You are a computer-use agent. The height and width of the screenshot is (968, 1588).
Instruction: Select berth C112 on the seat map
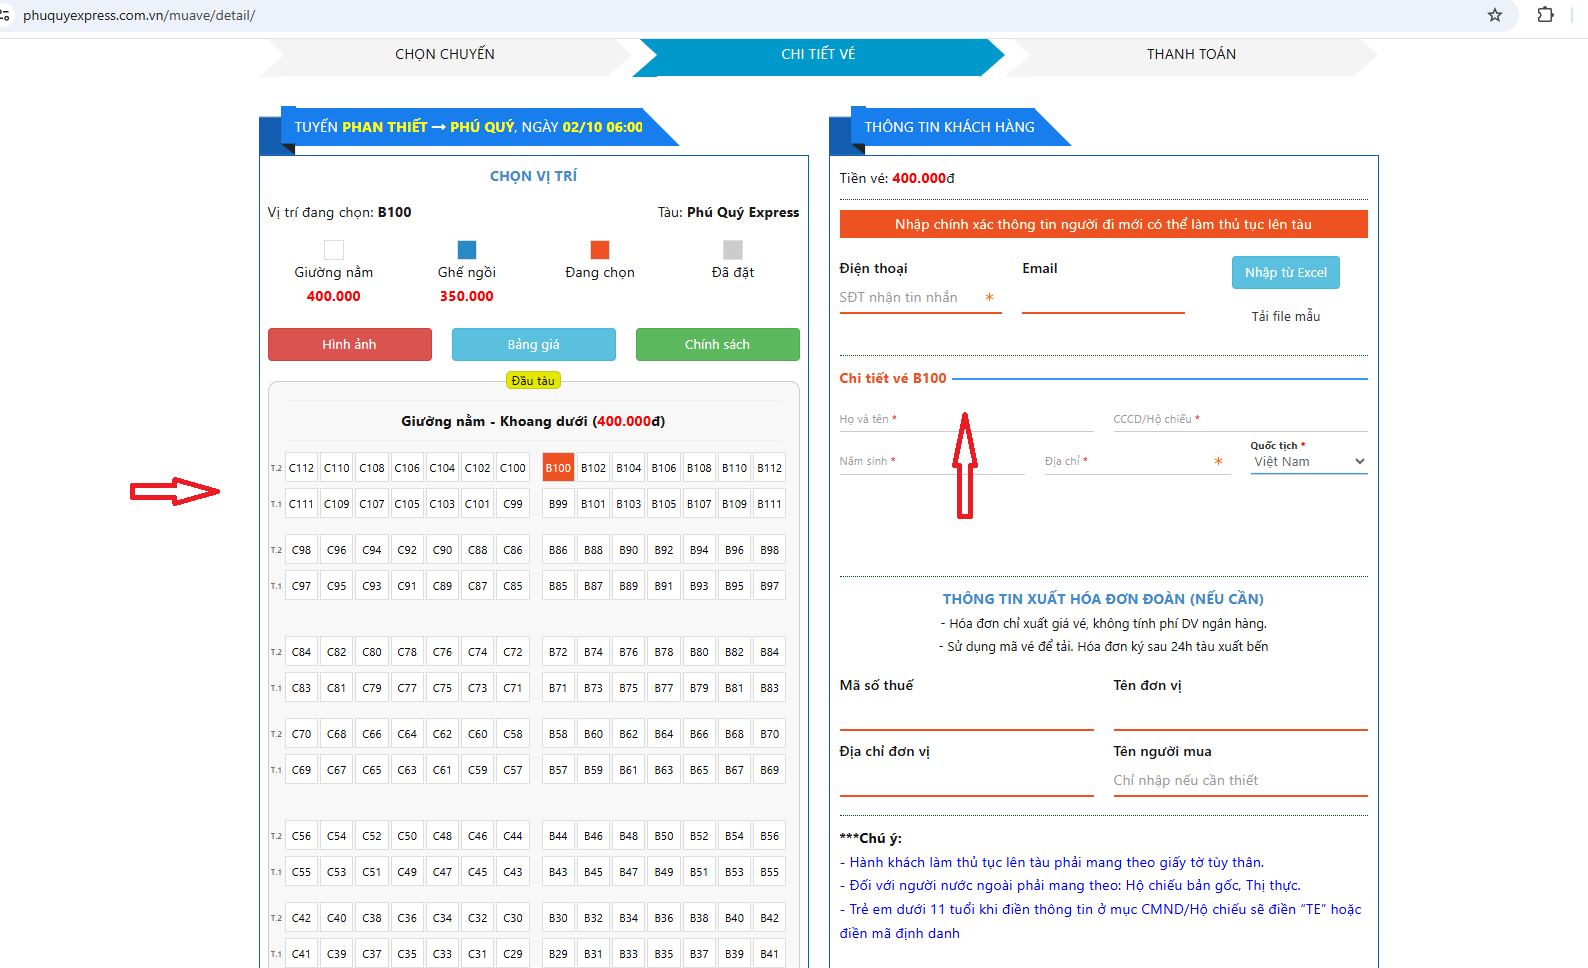301,468
